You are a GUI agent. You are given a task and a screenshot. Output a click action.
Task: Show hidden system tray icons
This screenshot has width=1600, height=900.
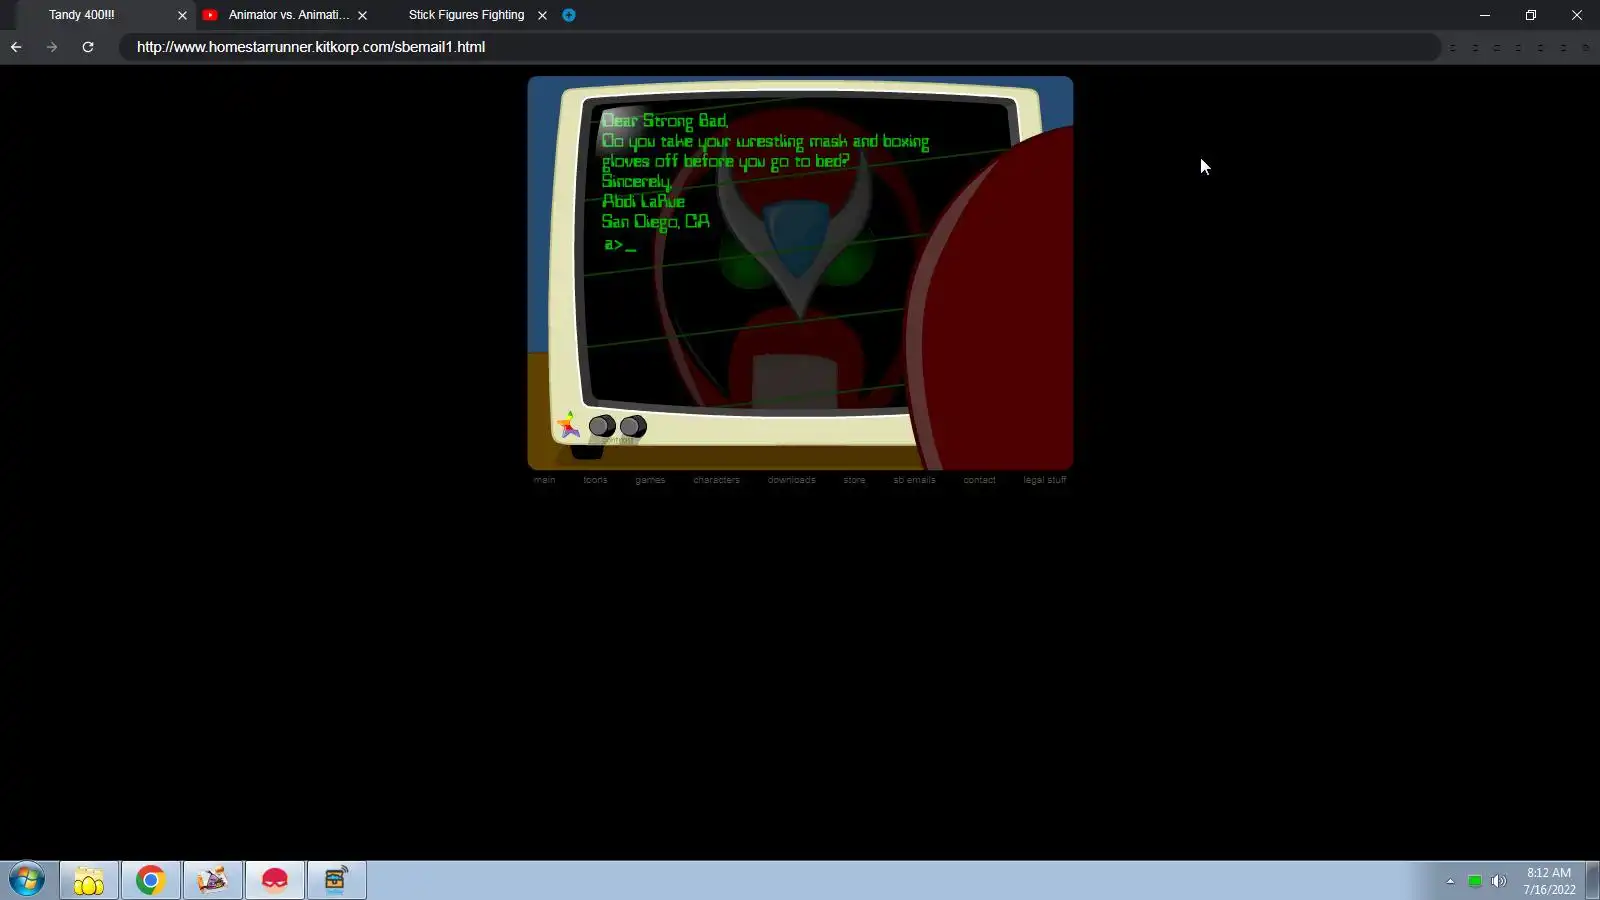[1450, 881]
